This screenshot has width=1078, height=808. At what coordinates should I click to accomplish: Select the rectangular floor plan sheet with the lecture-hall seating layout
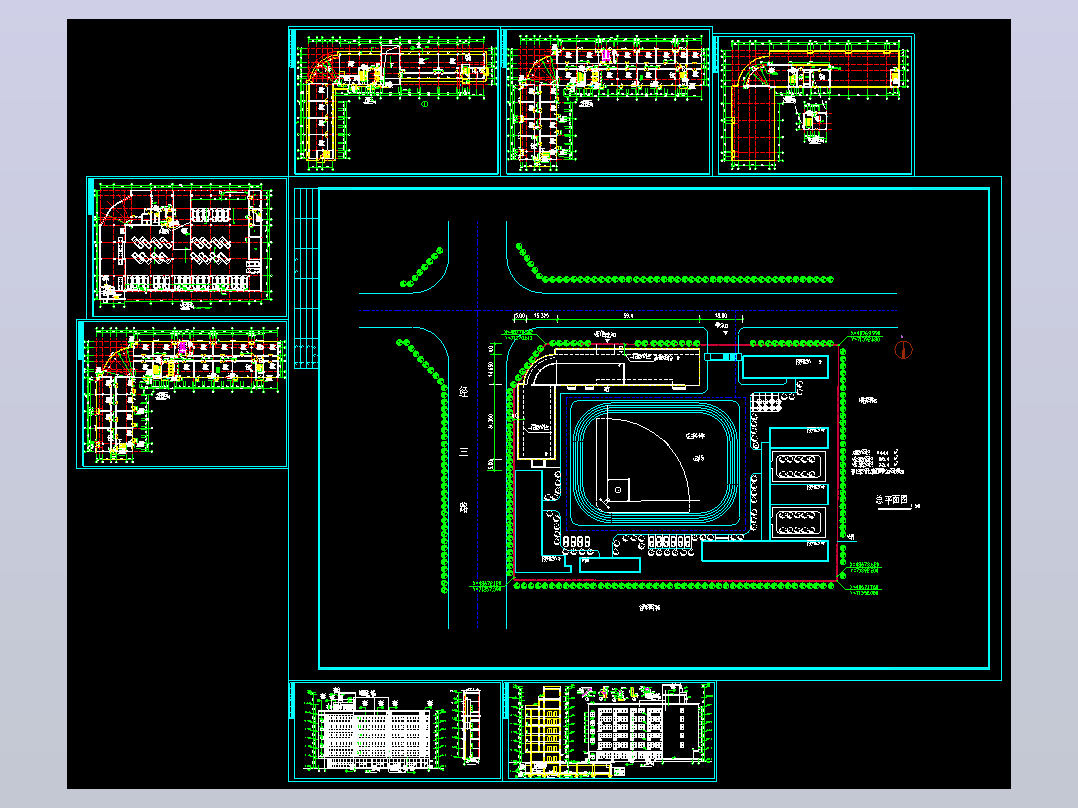click(x=187, y=247)
